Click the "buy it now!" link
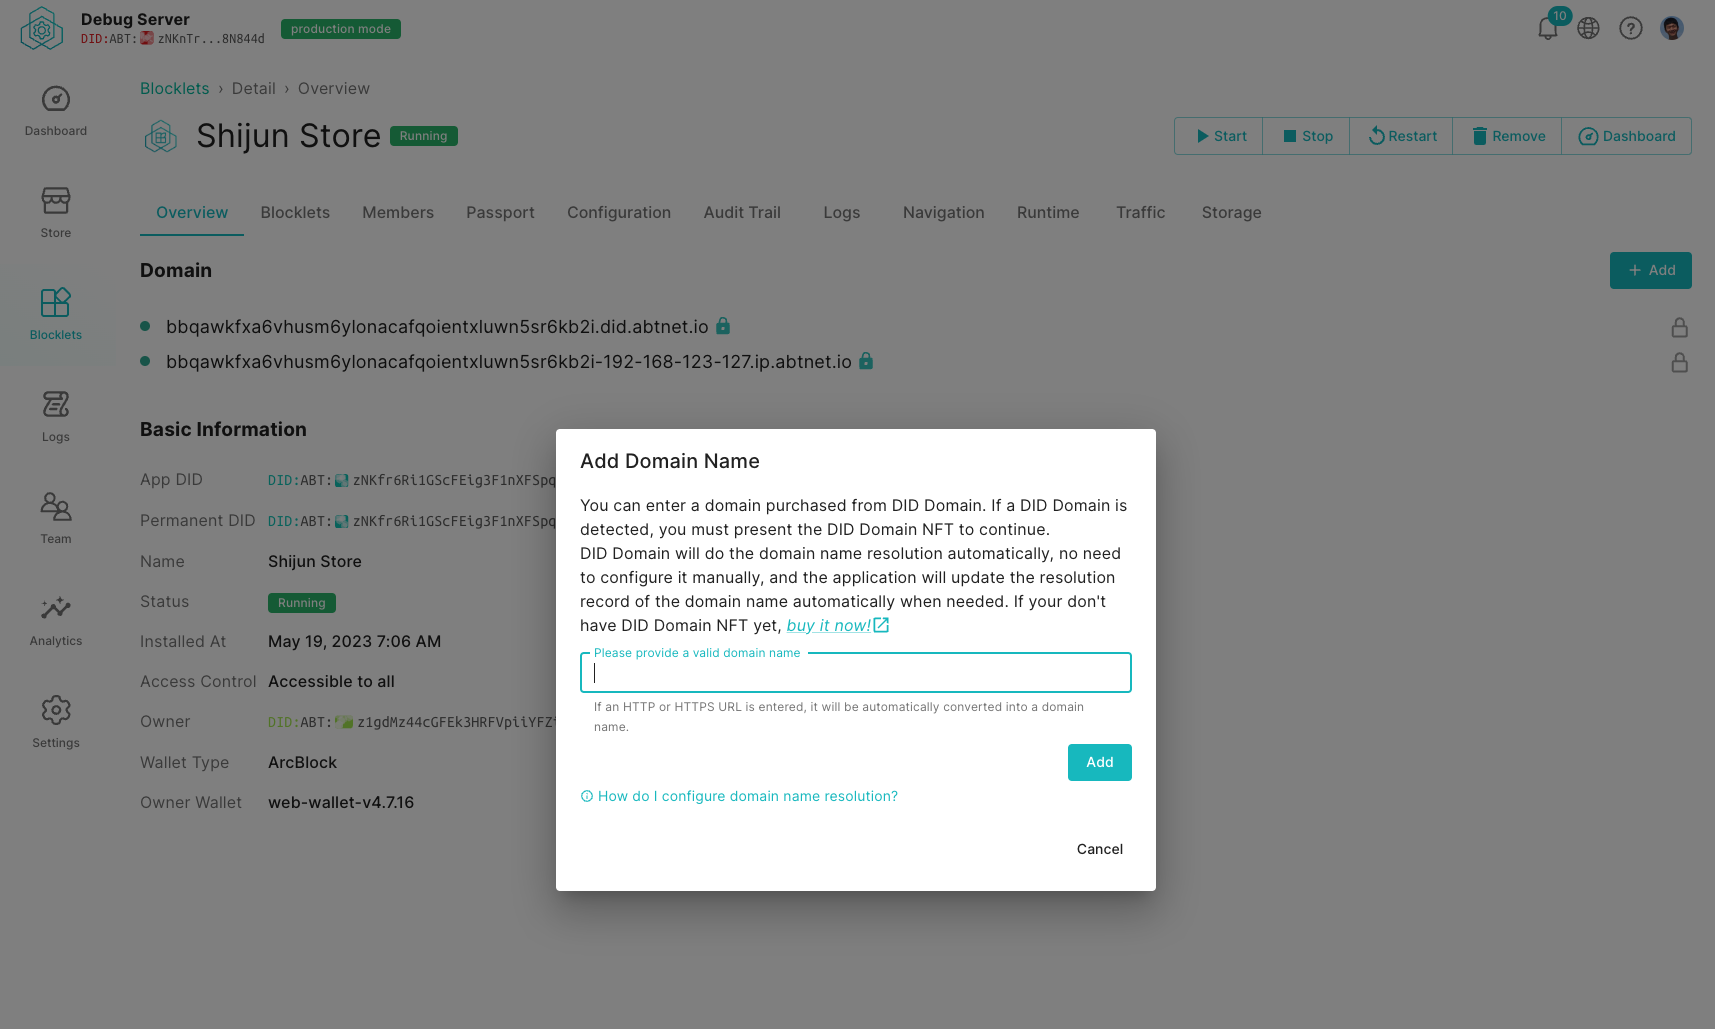 829,625
